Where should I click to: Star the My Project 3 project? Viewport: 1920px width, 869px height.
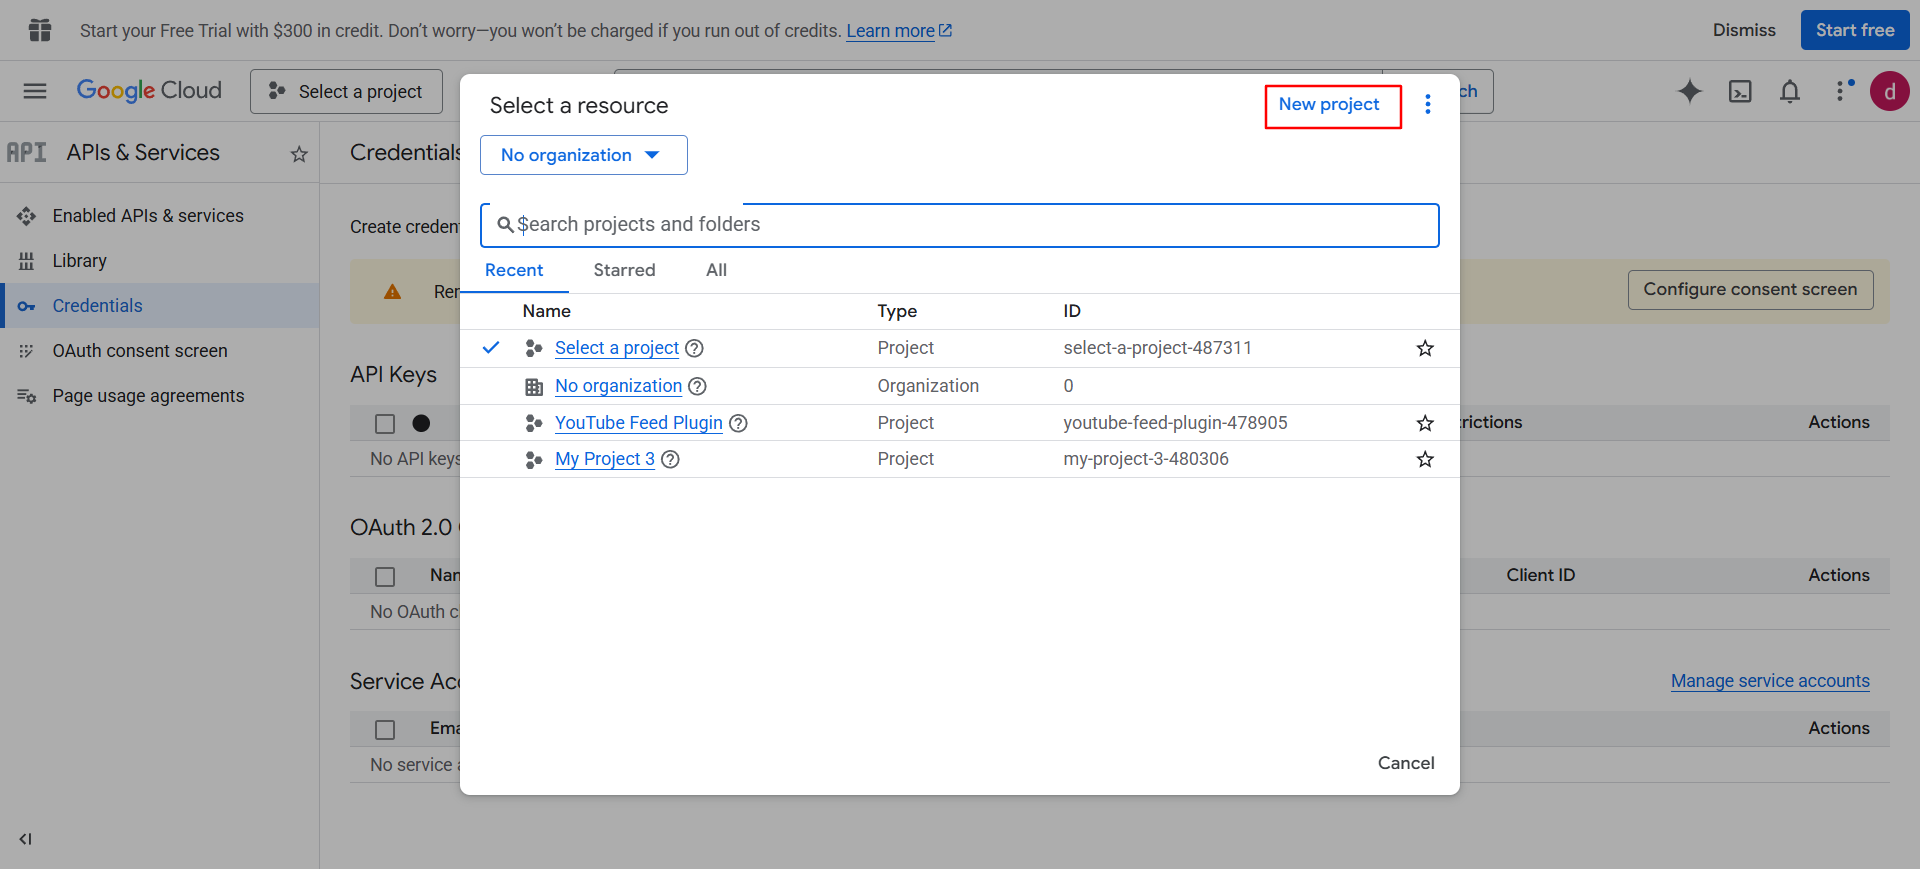1425,459
